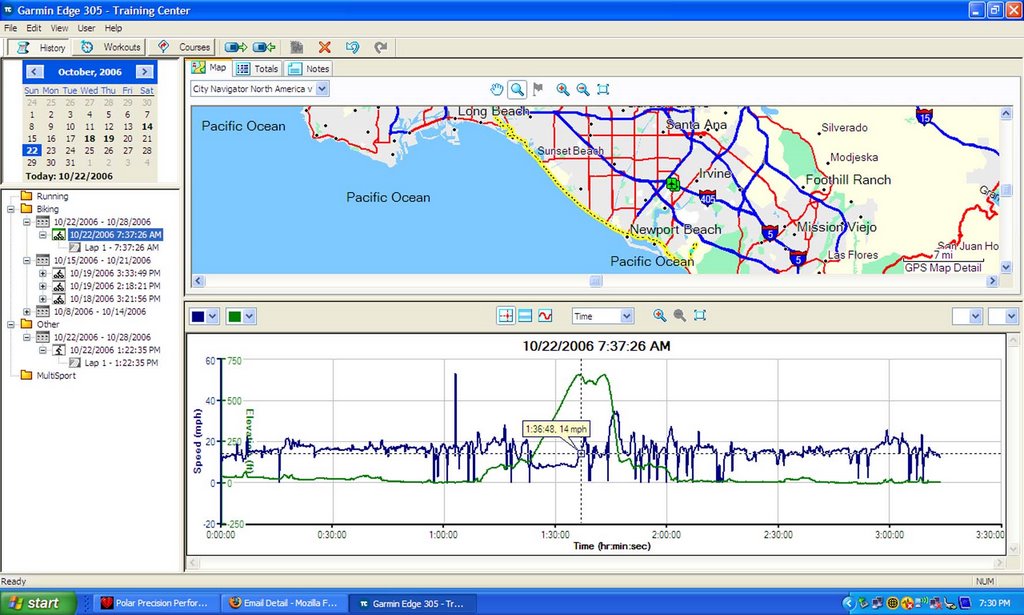Open the File menu
The height and width of the screenshot is (615, 1024).
click(10, 28)
